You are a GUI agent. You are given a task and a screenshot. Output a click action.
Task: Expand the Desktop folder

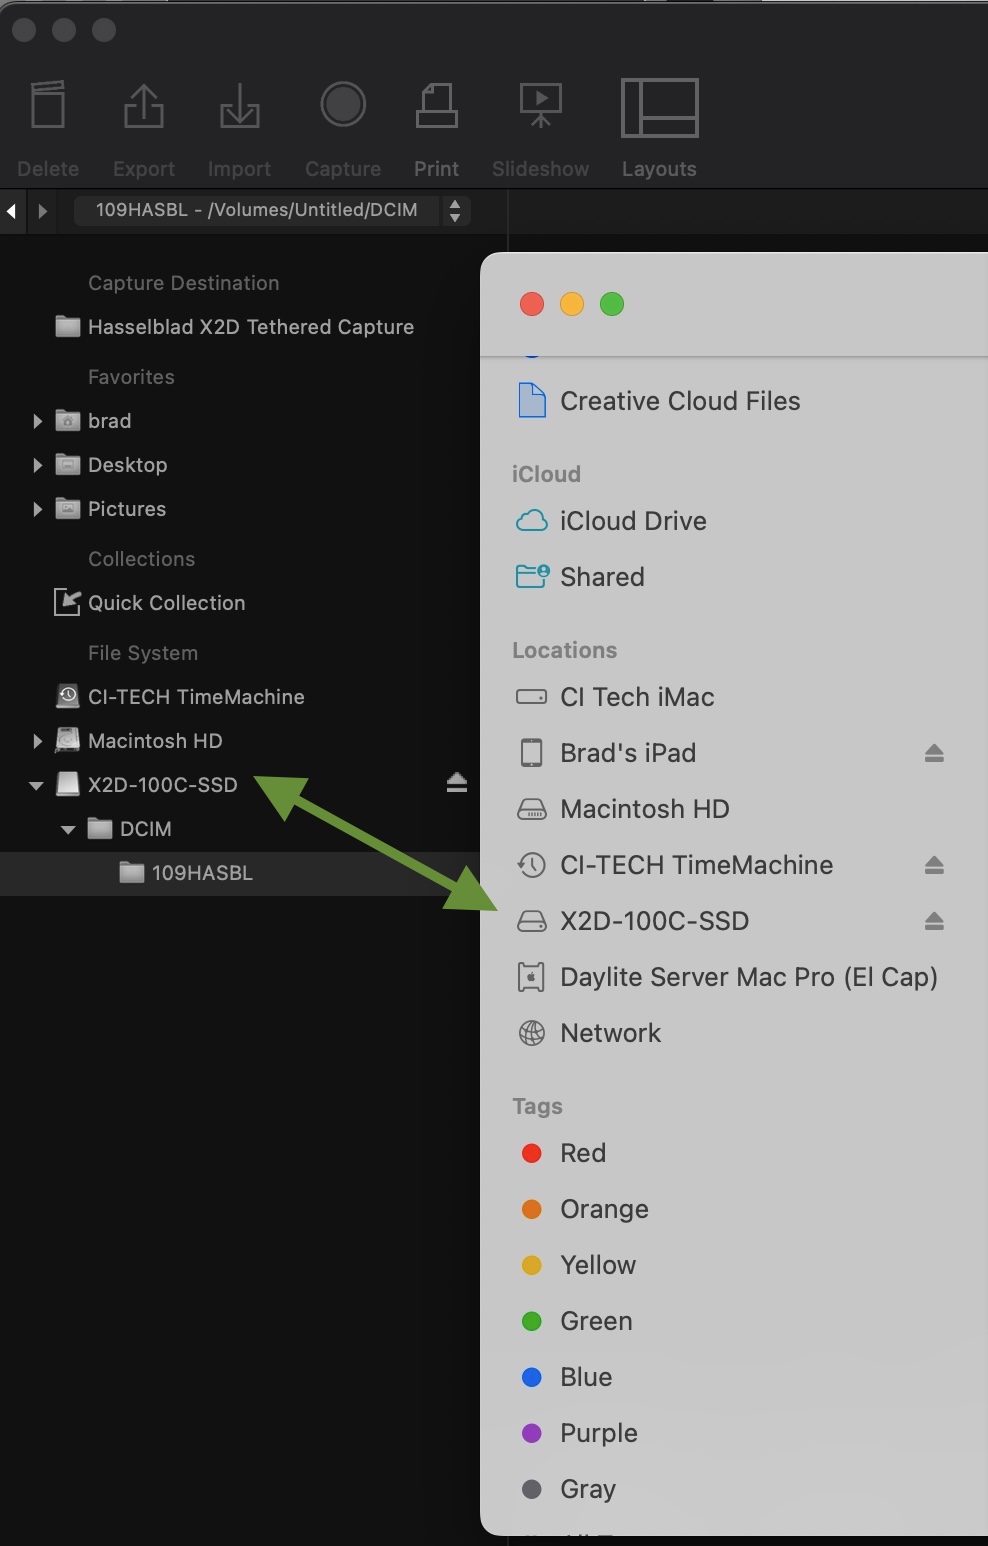pos(37,465)
